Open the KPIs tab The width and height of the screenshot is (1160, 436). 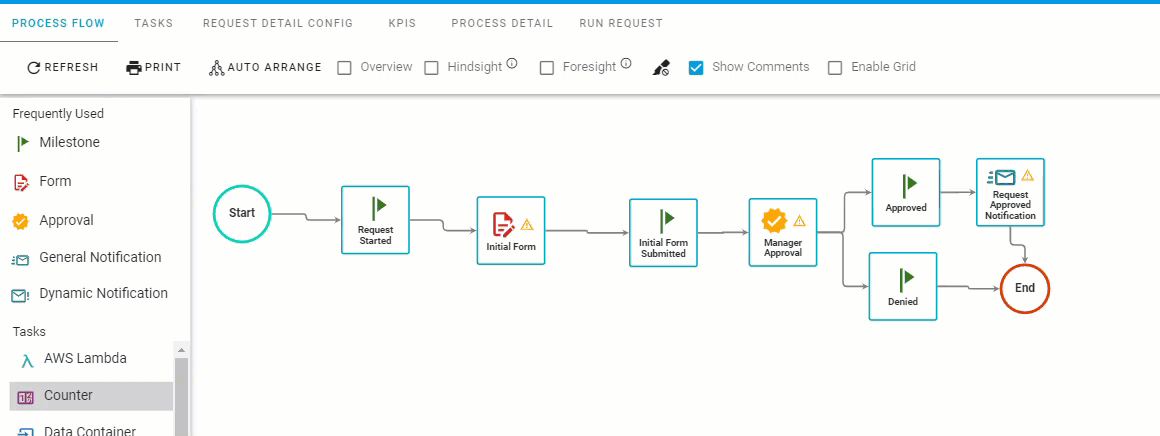tap(402, 23)
